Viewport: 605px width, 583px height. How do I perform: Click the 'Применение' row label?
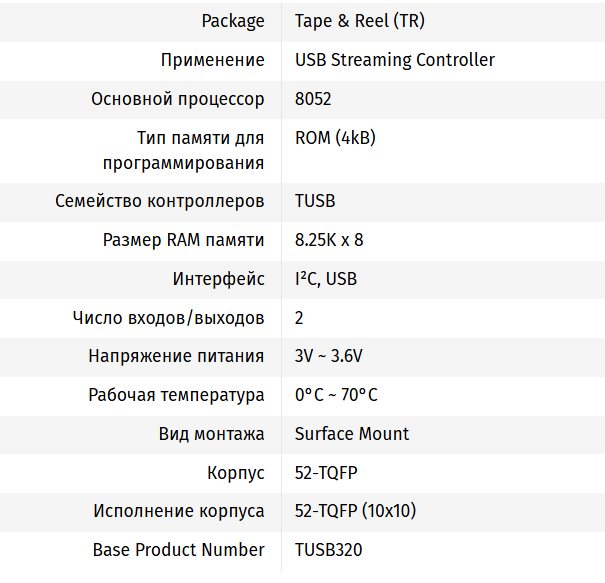tap(213, 60)
